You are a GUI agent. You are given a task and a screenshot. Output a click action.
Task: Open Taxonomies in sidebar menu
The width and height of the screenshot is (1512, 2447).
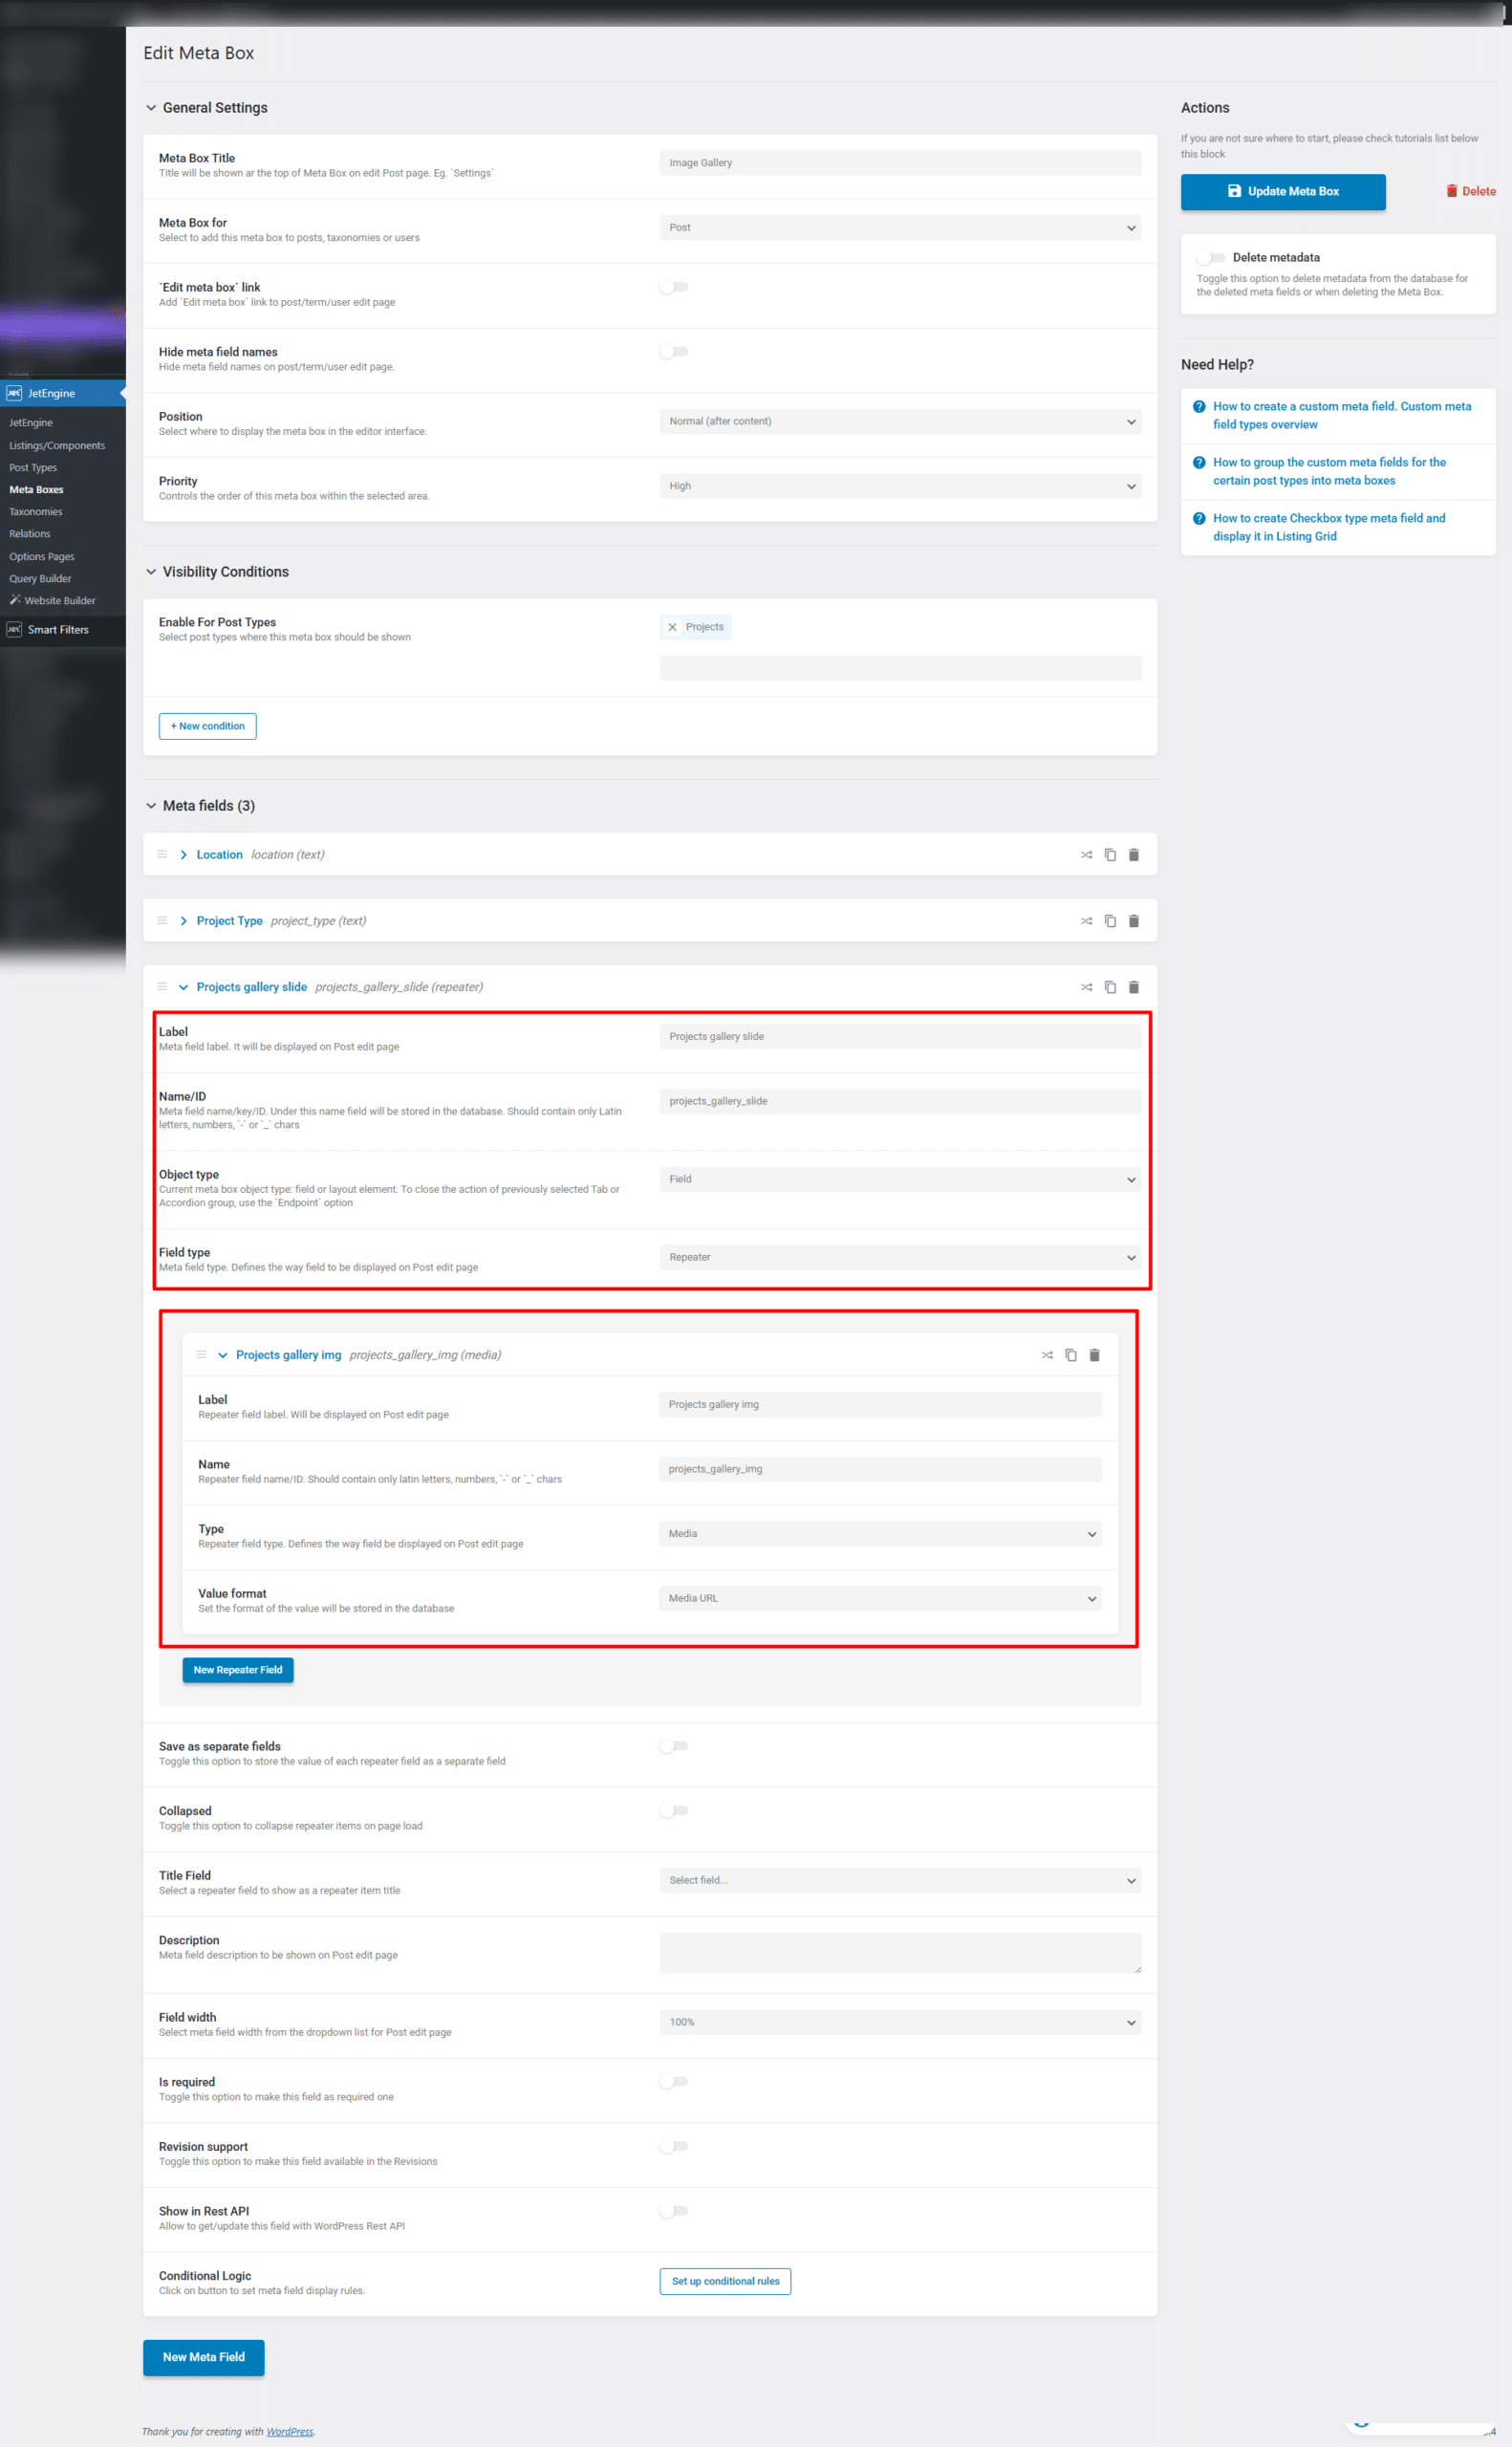pyautogui.click(x=36, y=511)
